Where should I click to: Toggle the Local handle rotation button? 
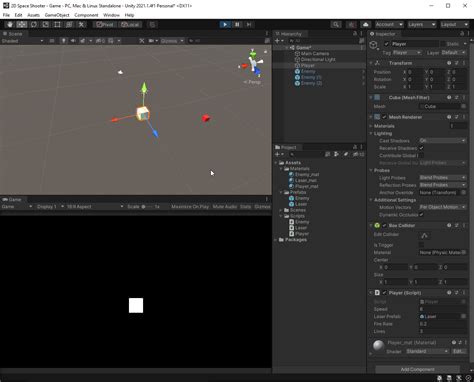tap(130, 25)
